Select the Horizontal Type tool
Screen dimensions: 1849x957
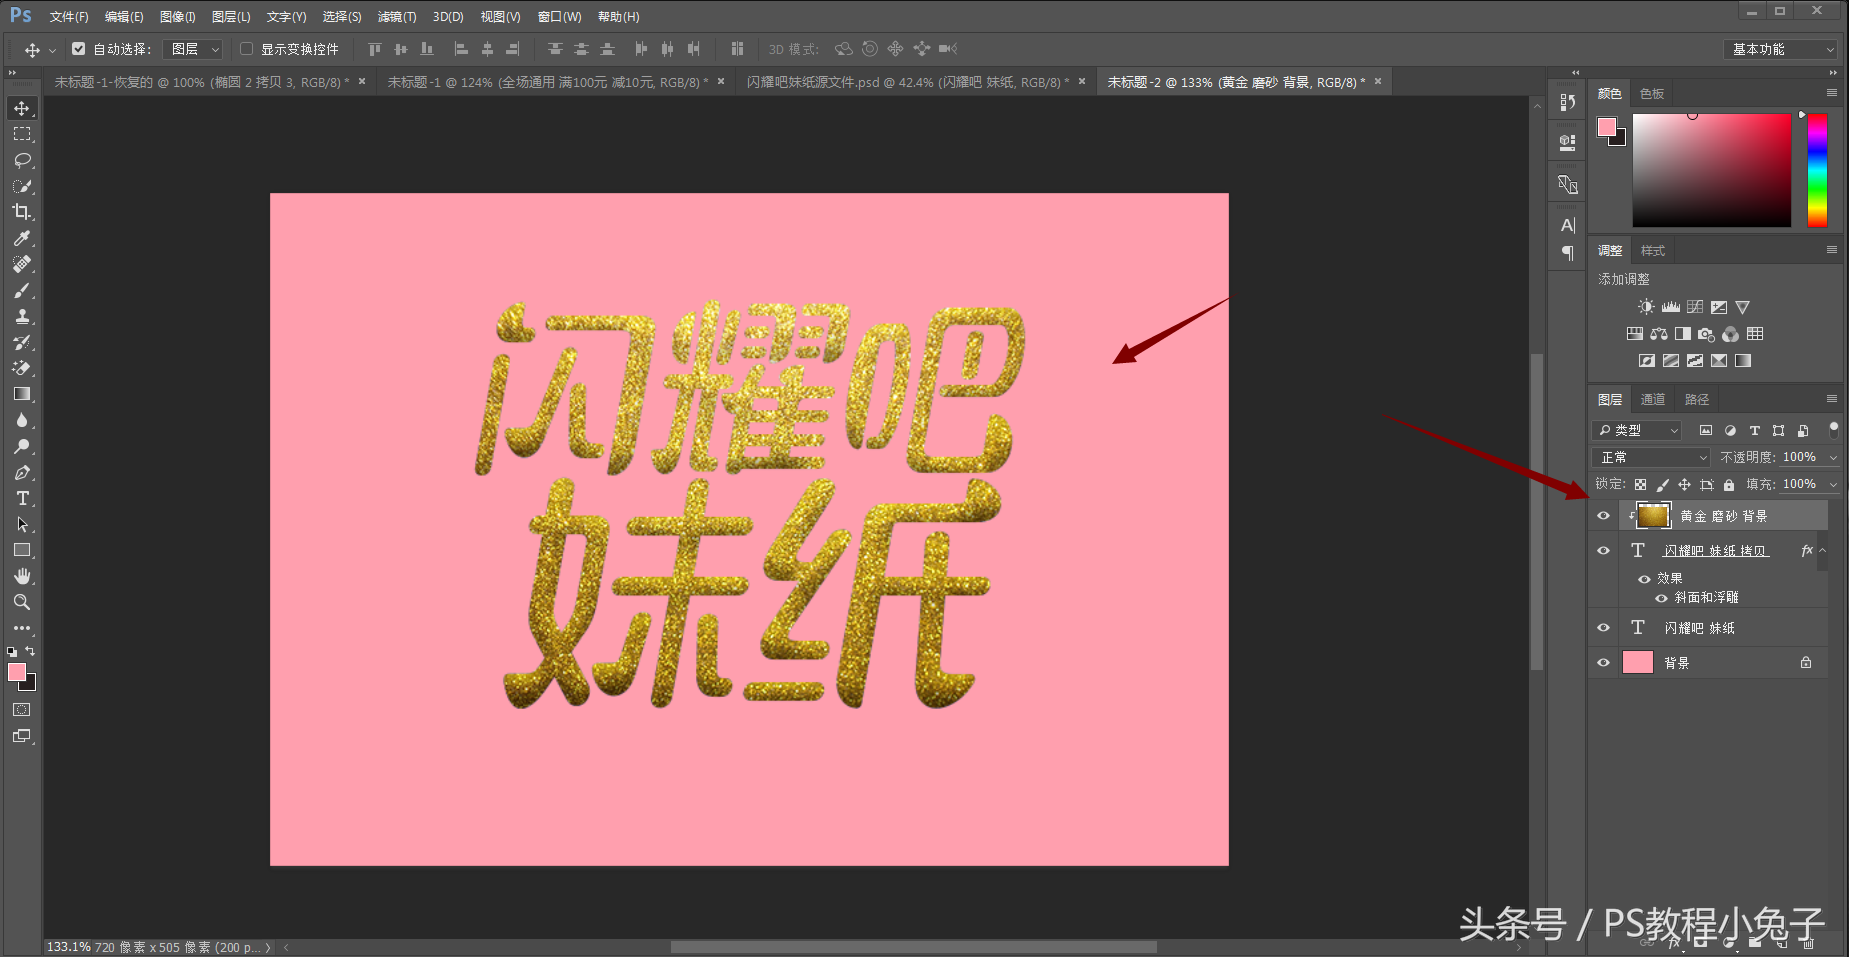[22, 498]
